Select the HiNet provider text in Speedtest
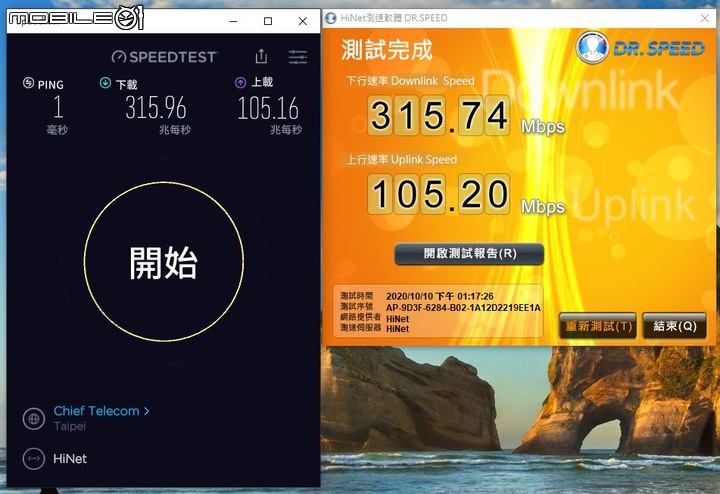The width and height of the screenshot is (720, 494). click(70, 459)
